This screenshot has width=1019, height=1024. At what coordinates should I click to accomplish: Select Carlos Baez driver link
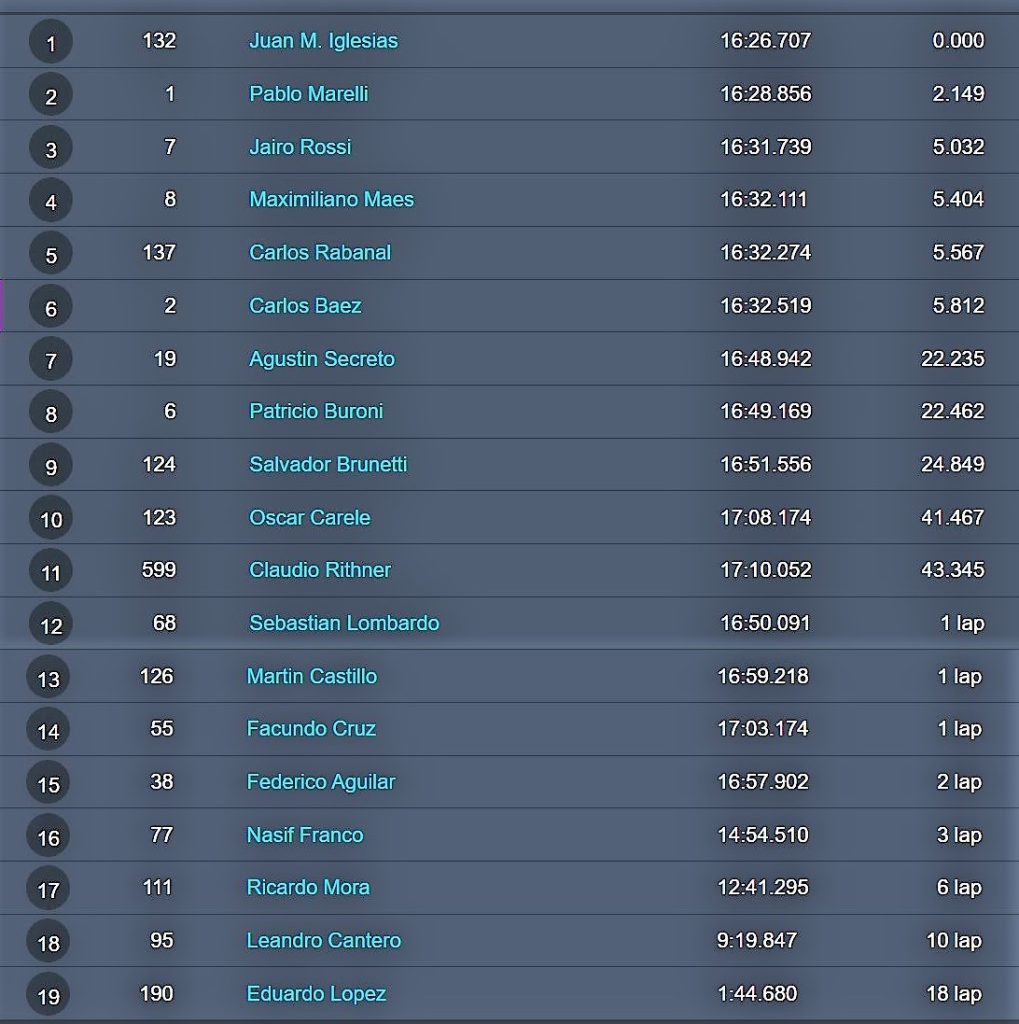click(x=305, y=306)
